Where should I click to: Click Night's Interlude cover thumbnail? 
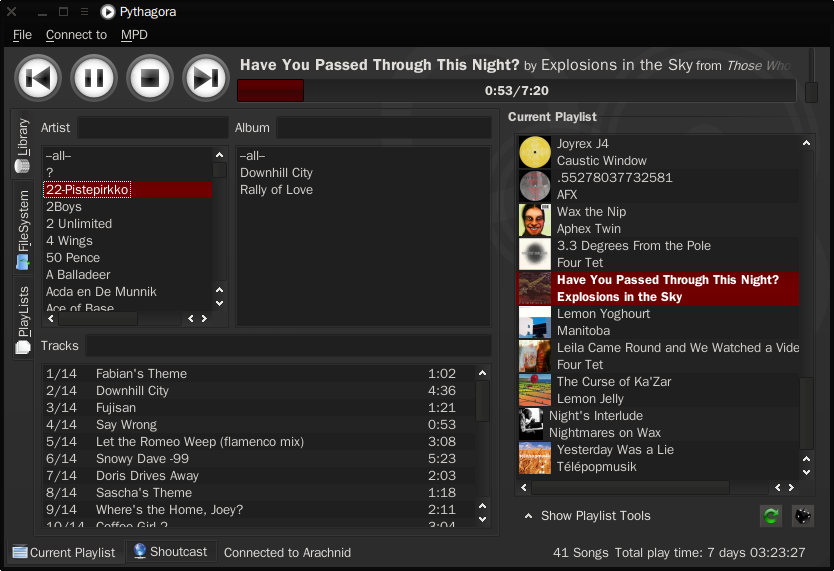coord(531,424)
